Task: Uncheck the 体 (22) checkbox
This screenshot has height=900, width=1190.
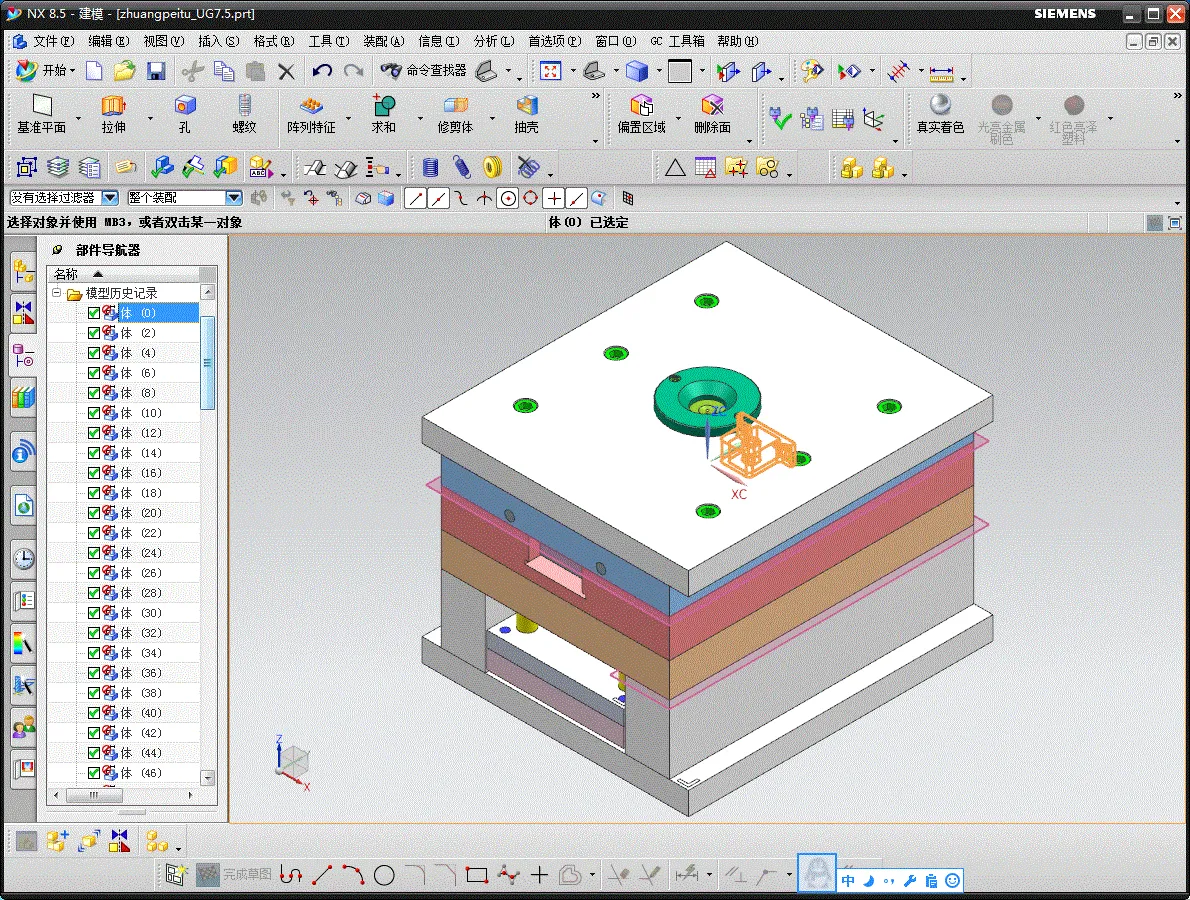Action: [x=94, y=533]
